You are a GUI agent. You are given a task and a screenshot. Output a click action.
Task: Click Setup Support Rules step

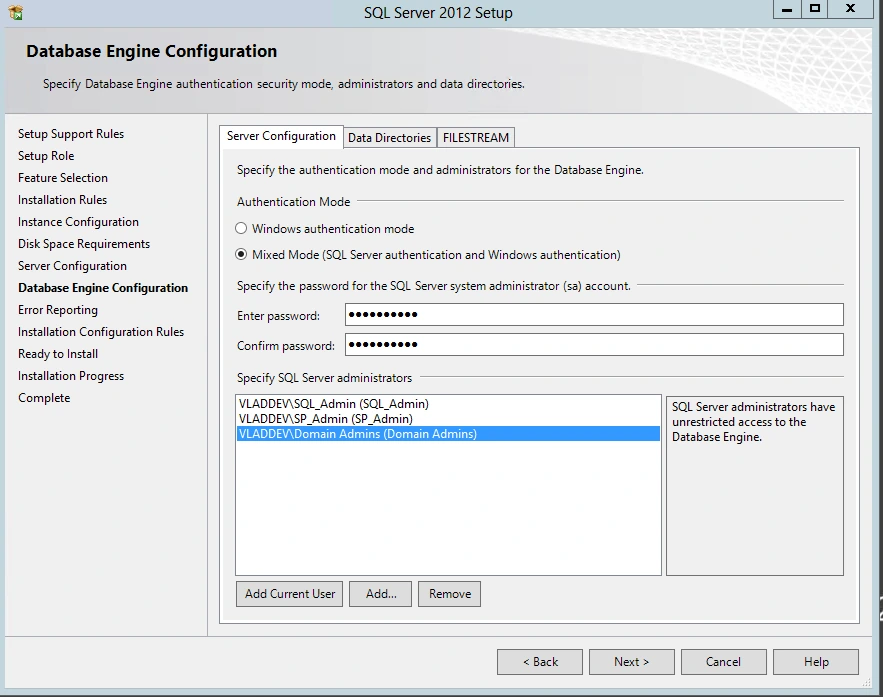click(71, 134)
